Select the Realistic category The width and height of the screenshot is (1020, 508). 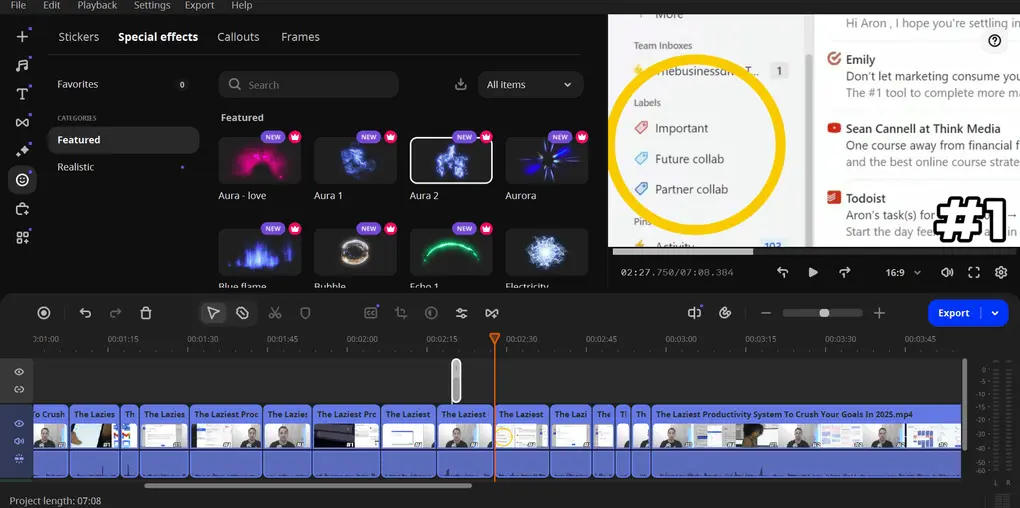pos(76,167)
